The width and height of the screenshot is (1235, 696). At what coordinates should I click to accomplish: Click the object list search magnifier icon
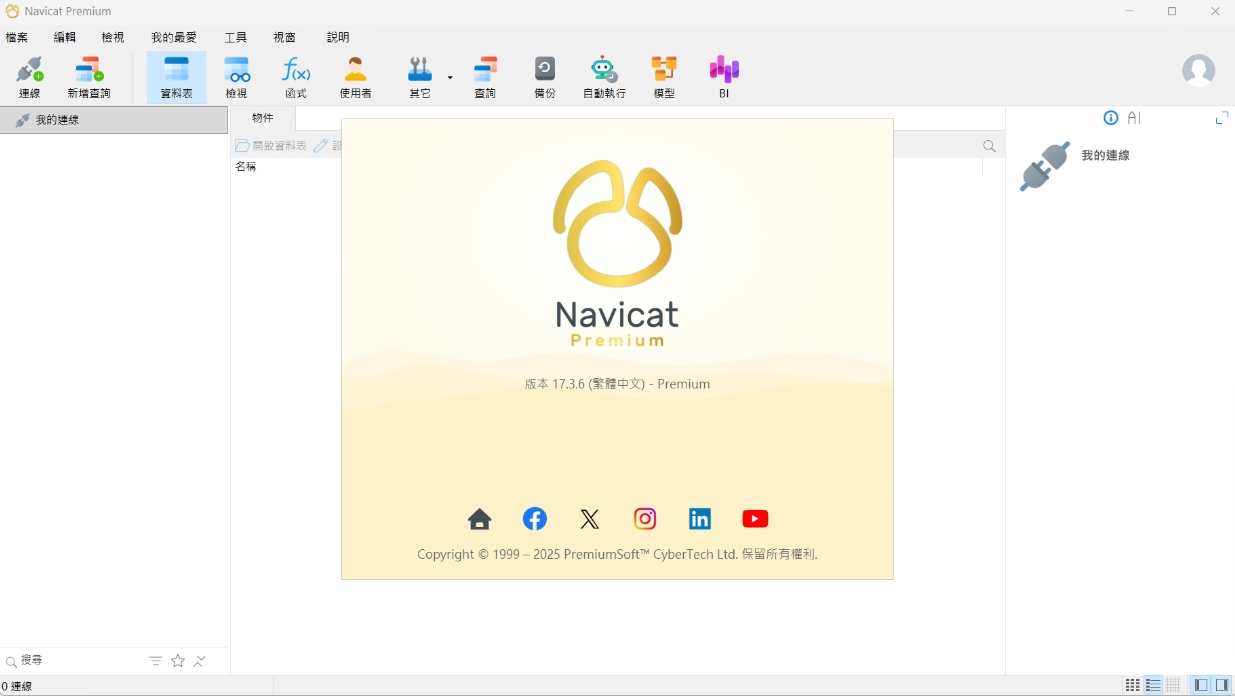(x=989, y=146)
